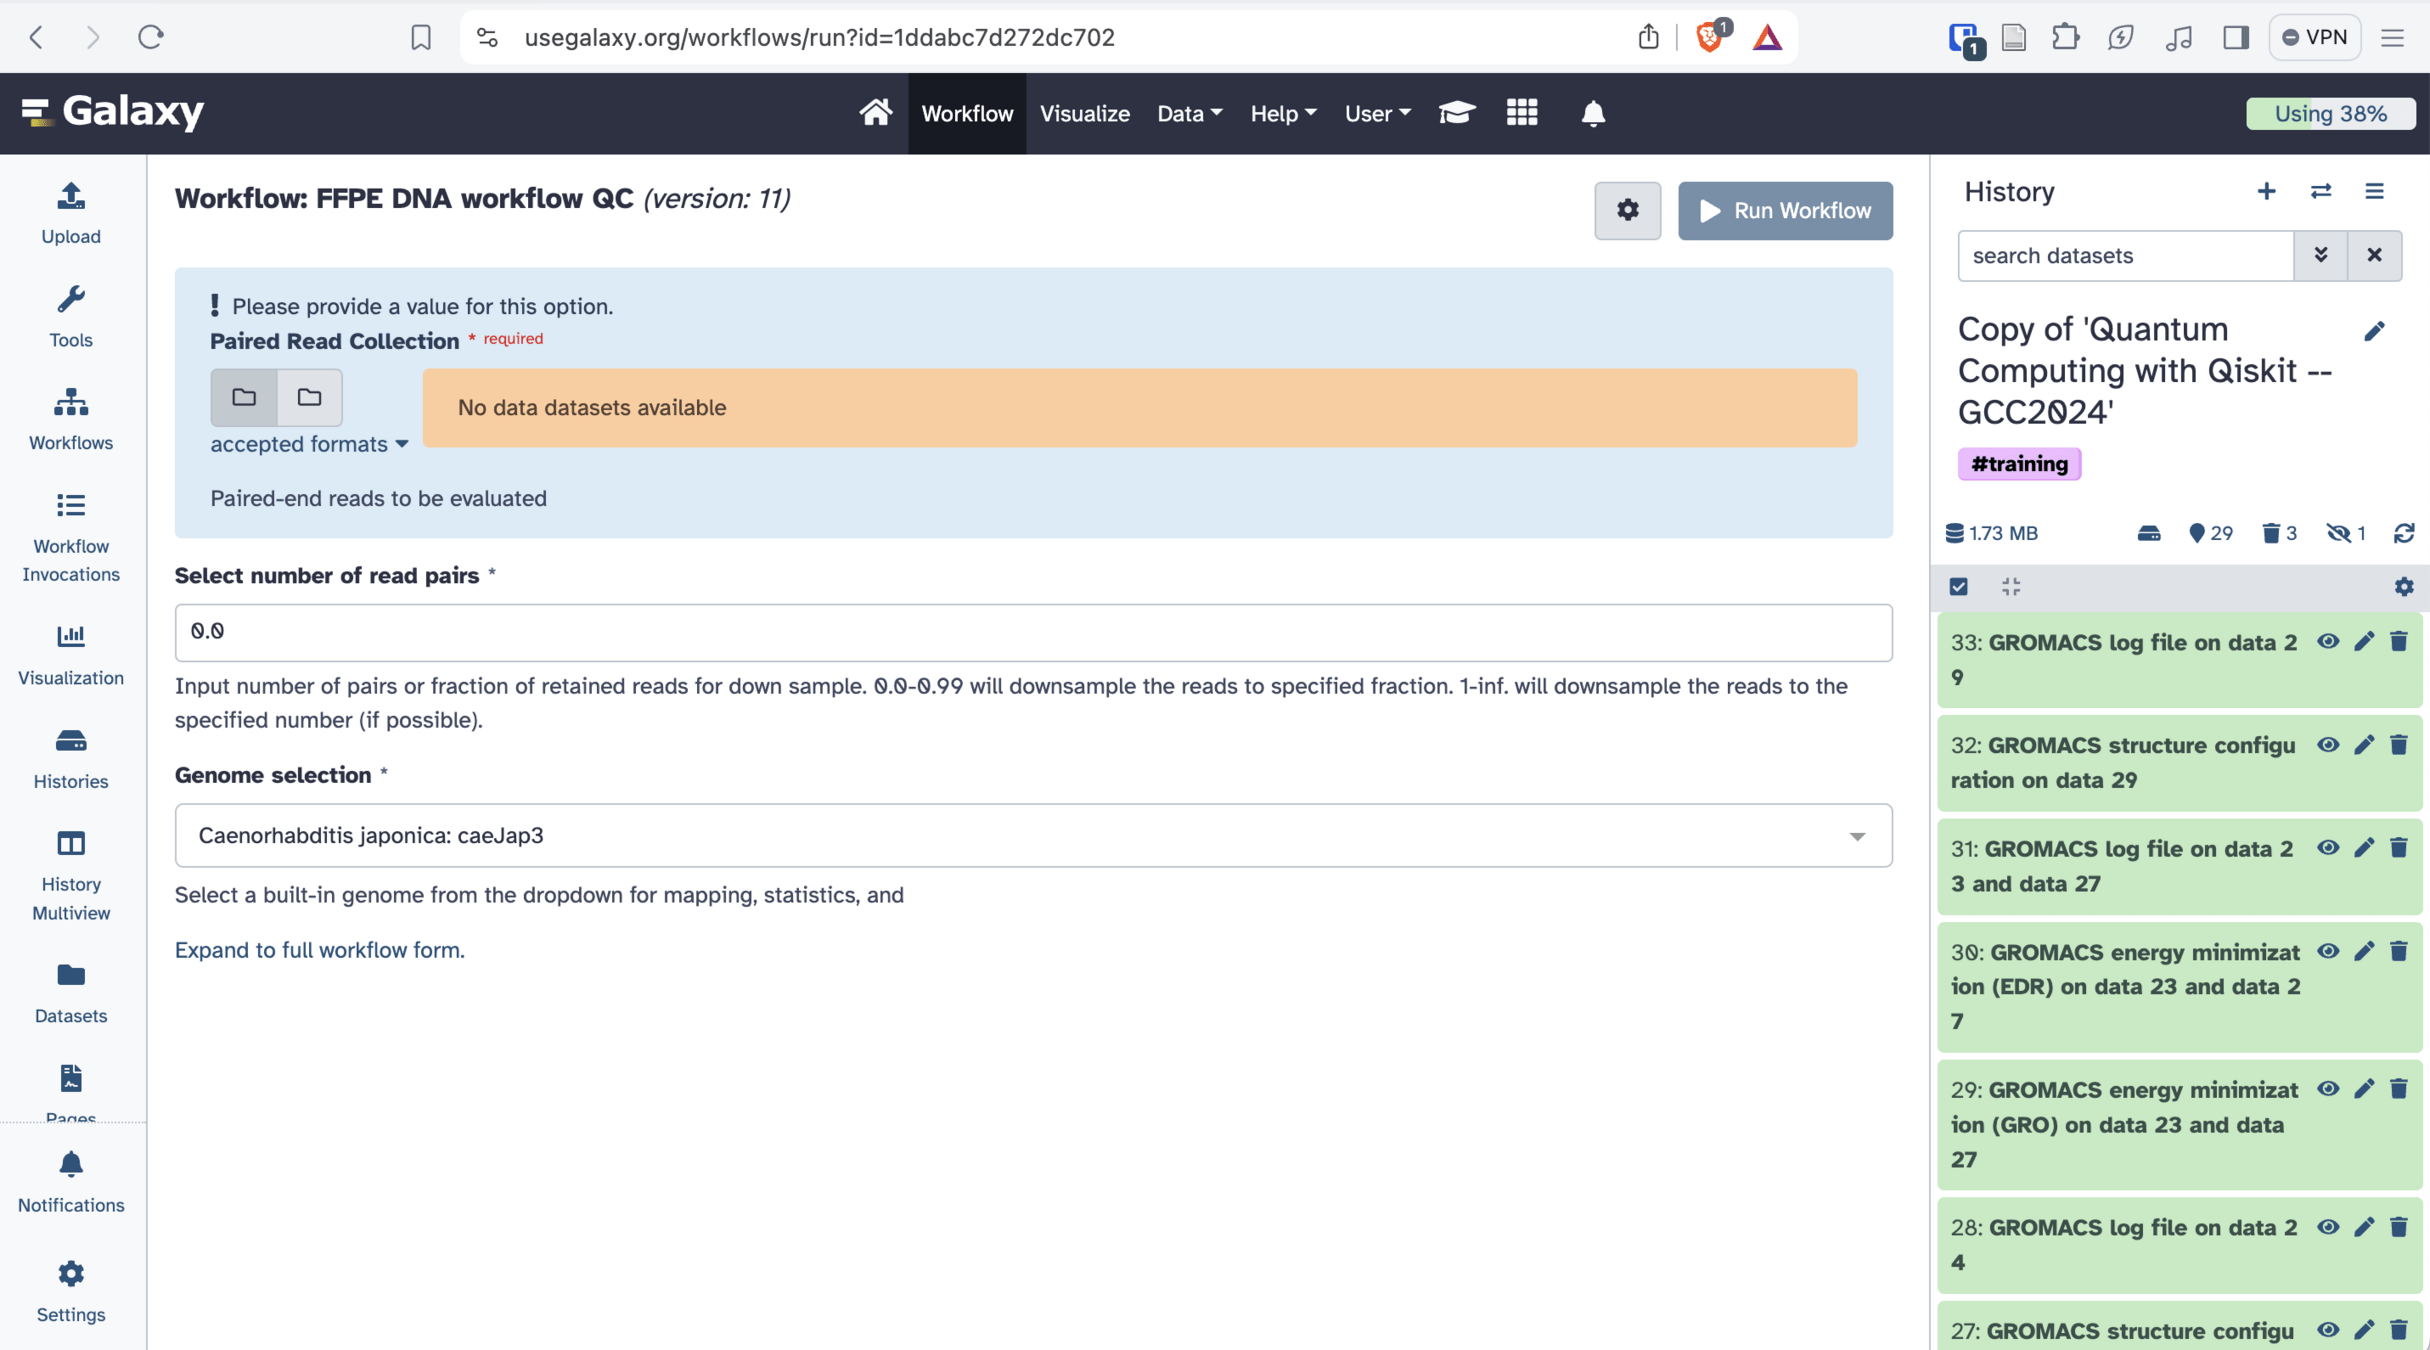
Task: Click Expand to full workflow form link
Action: 319,950
